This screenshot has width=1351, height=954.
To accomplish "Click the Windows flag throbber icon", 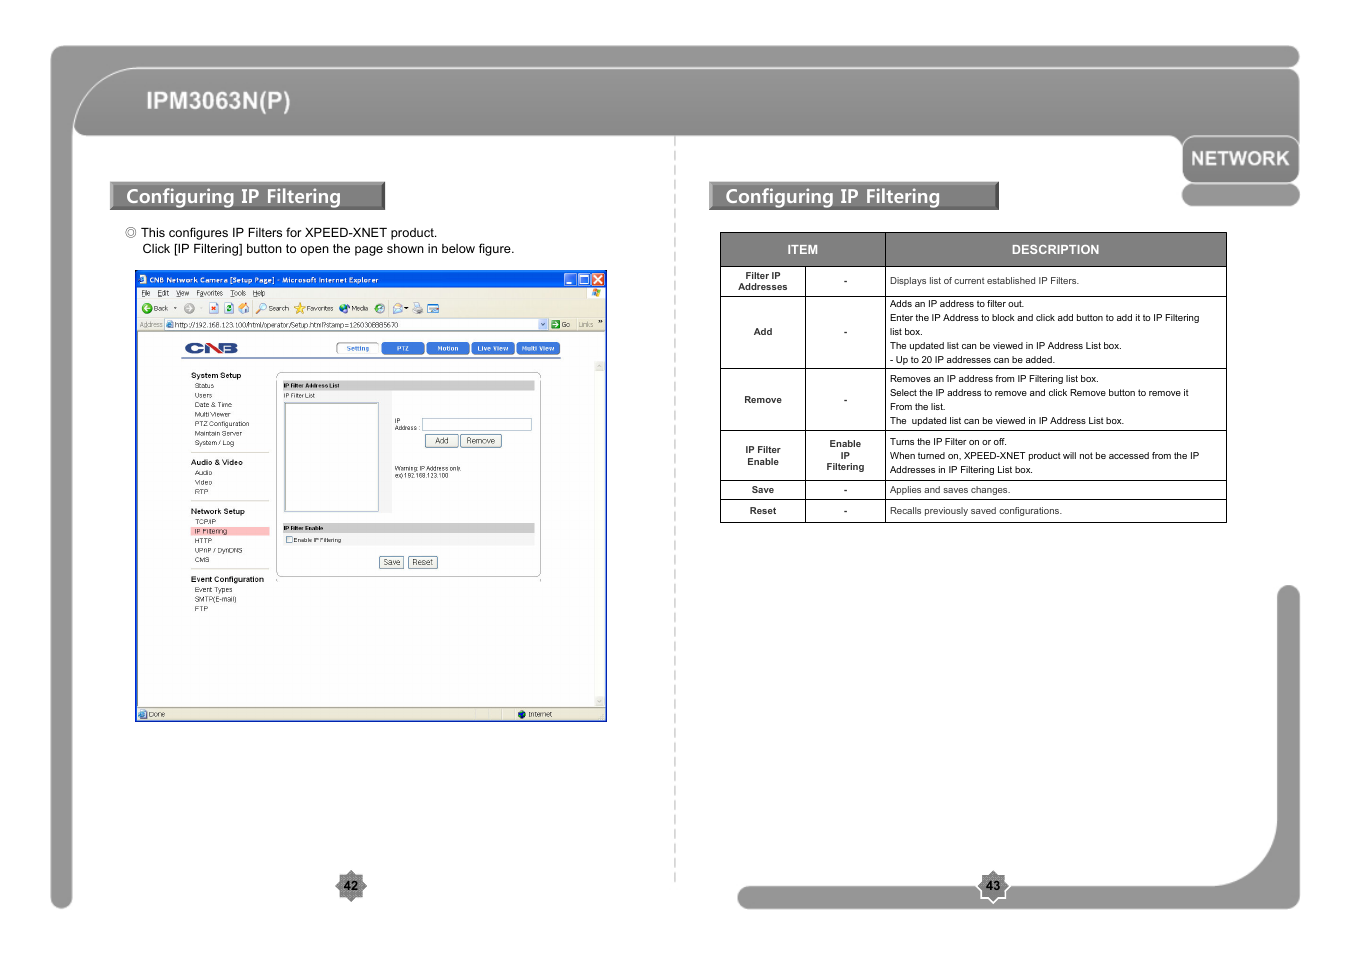I will click(596, 293).
